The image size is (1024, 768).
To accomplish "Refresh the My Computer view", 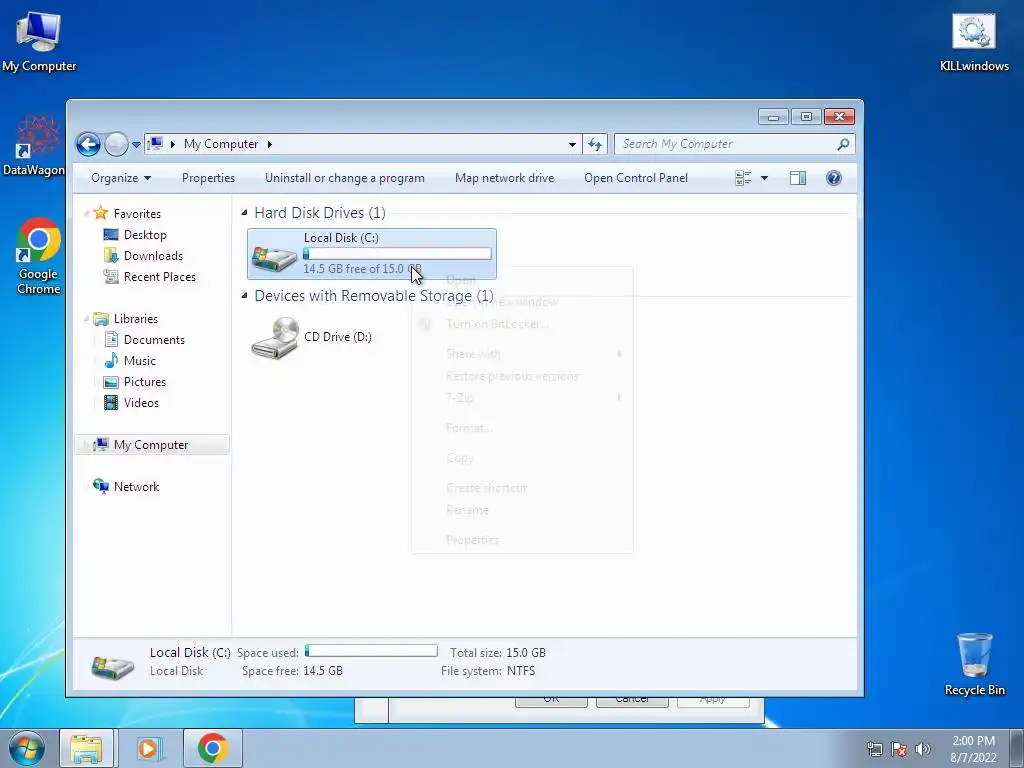I will [x=594, y=144].
